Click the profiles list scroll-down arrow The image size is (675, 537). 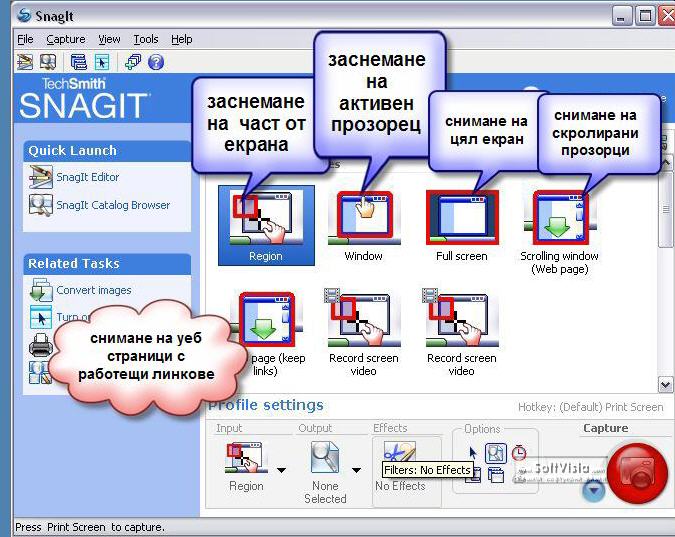[665, 384]
